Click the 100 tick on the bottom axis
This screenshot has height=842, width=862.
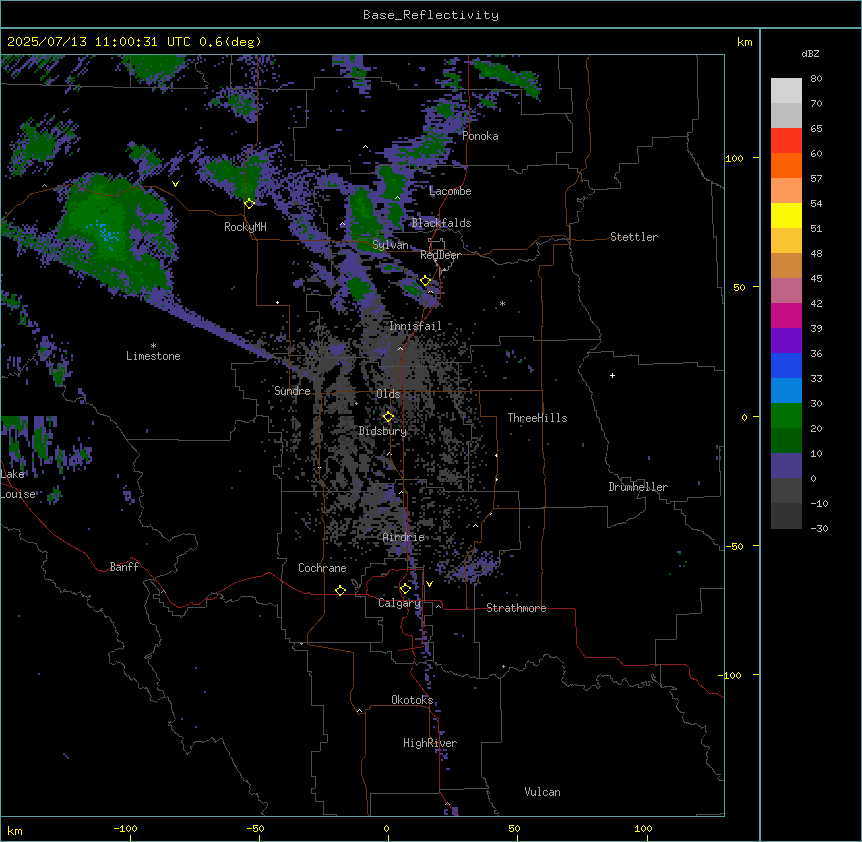[643, 829]
